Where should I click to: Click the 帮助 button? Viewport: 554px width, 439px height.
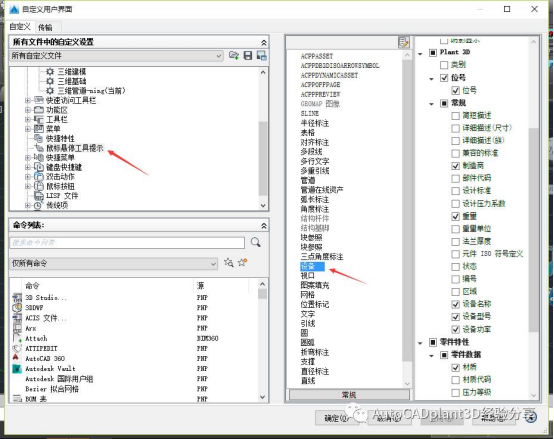(x=493, y=419)
